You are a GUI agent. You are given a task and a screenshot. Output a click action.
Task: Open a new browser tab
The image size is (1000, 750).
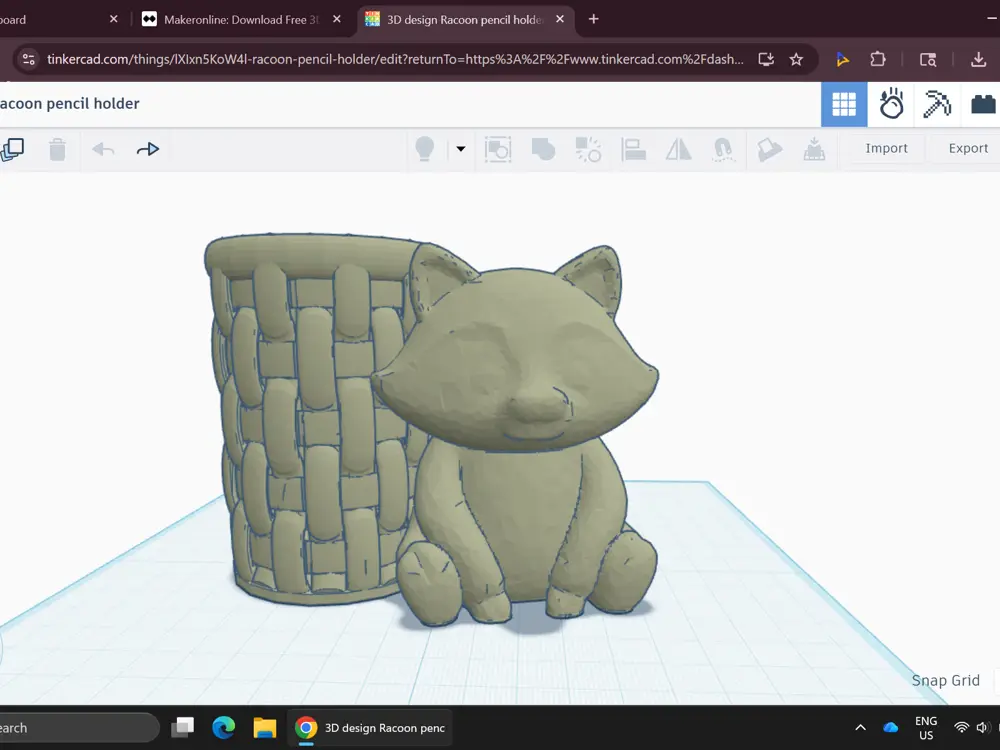point(594,19)
